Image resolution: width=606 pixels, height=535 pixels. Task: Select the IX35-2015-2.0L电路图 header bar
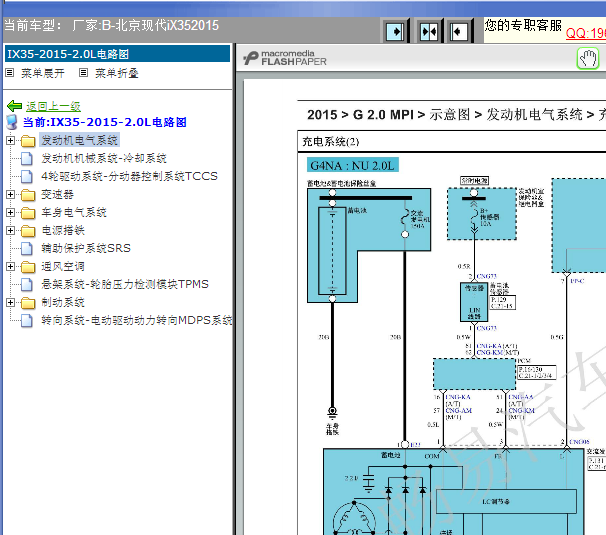[x=117, y=54]
